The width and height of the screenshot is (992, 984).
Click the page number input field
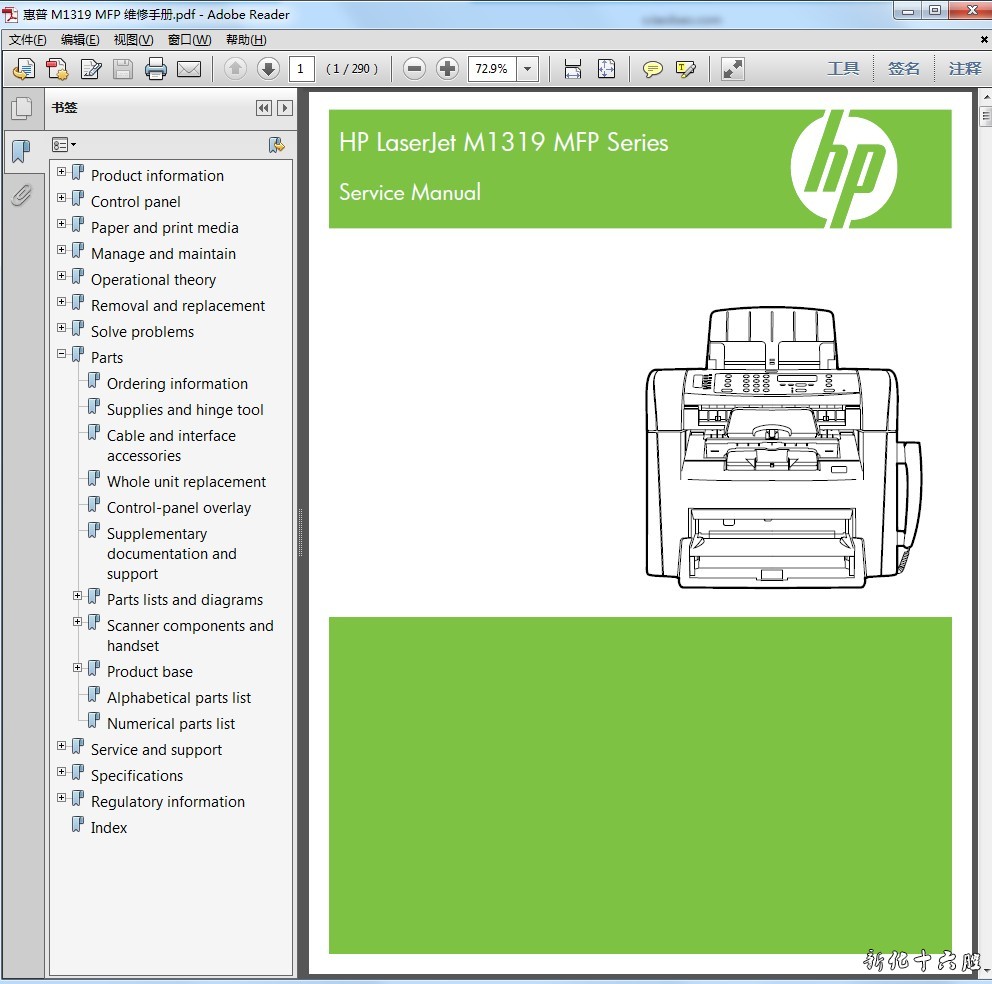click(x=301, y=69)
